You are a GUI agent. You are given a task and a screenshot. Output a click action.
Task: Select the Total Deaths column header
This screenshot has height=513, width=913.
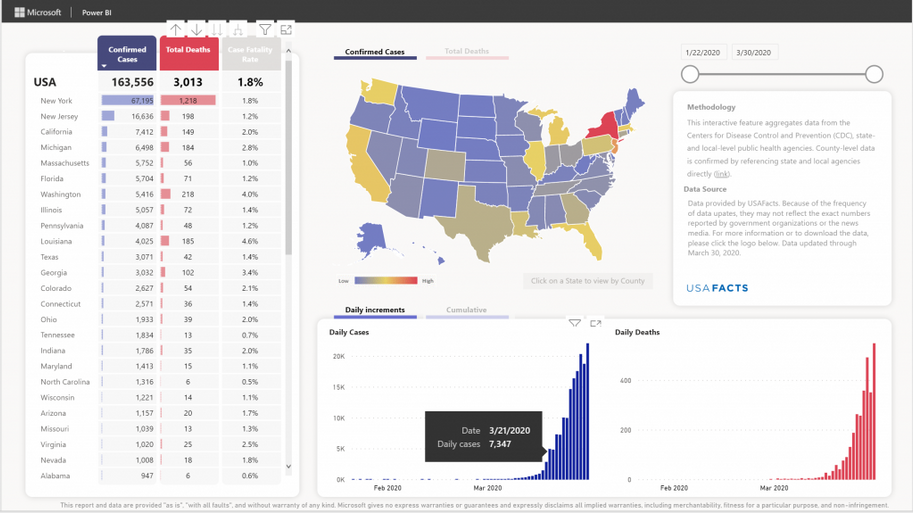(x=188, y=54)
